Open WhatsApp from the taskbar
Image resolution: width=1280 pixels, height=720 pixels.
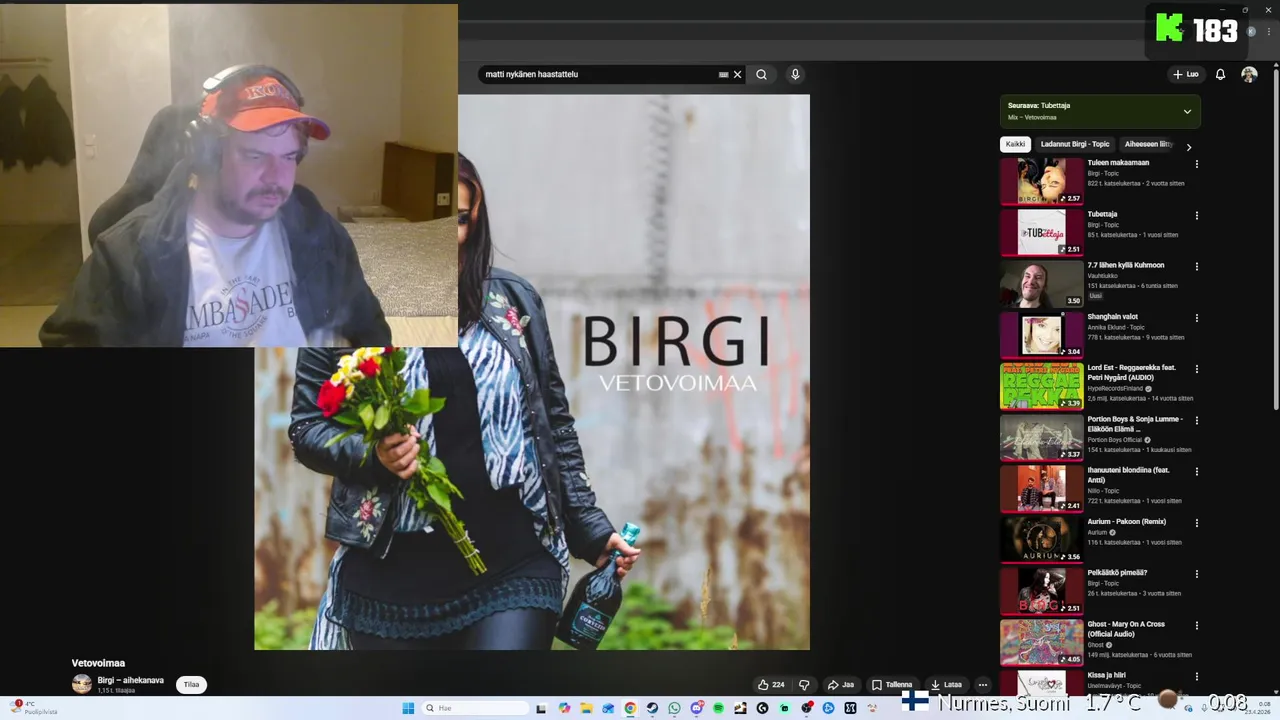[674, 708]
